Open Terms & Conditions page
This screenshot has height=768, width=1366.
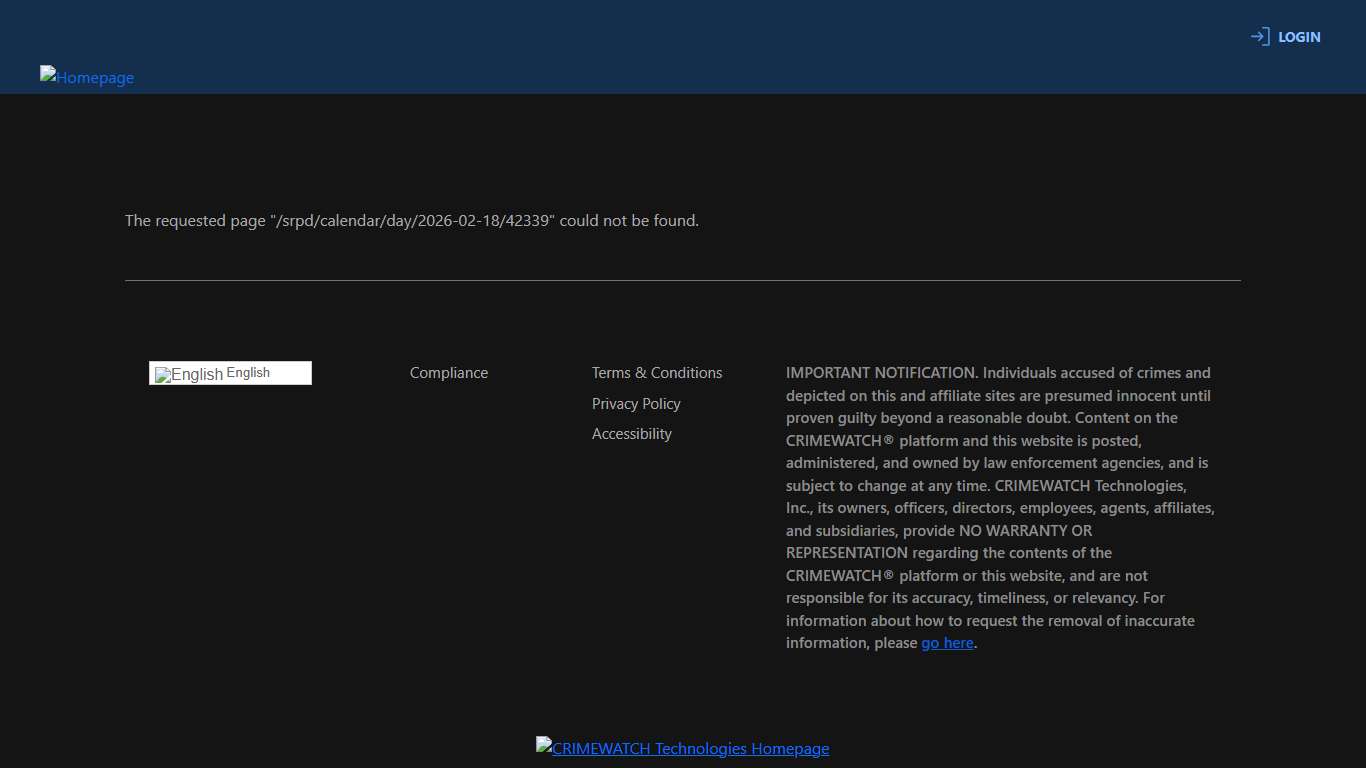[657, 373]
